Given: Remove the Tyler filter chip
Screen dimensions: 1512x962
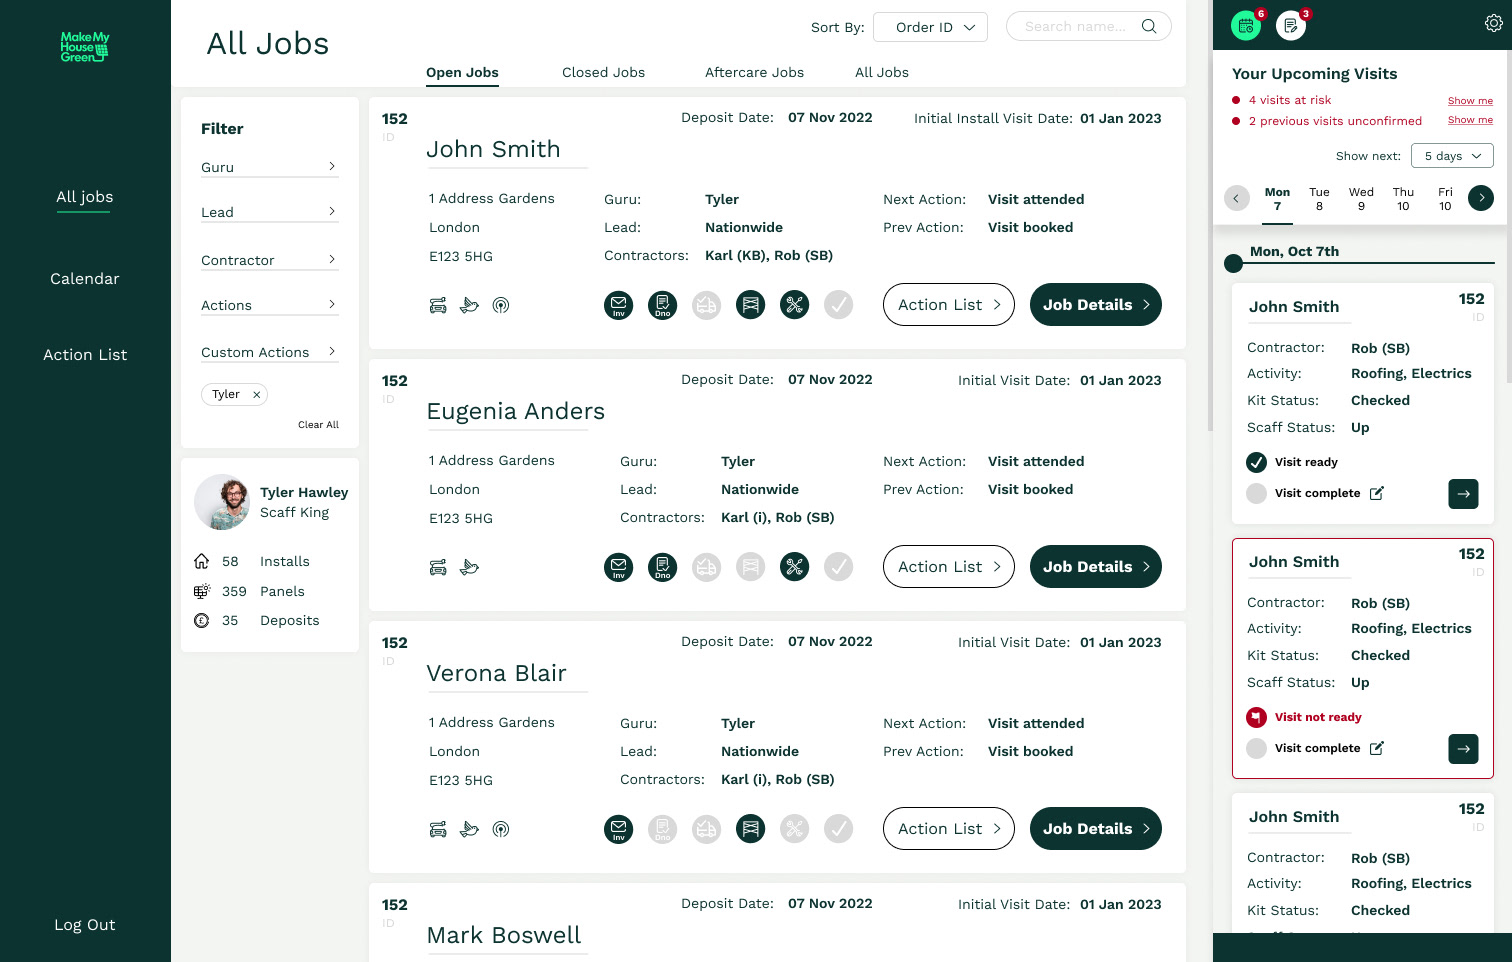Looking at the screenshot, I should pyautogui.click(x=257, y=395).
